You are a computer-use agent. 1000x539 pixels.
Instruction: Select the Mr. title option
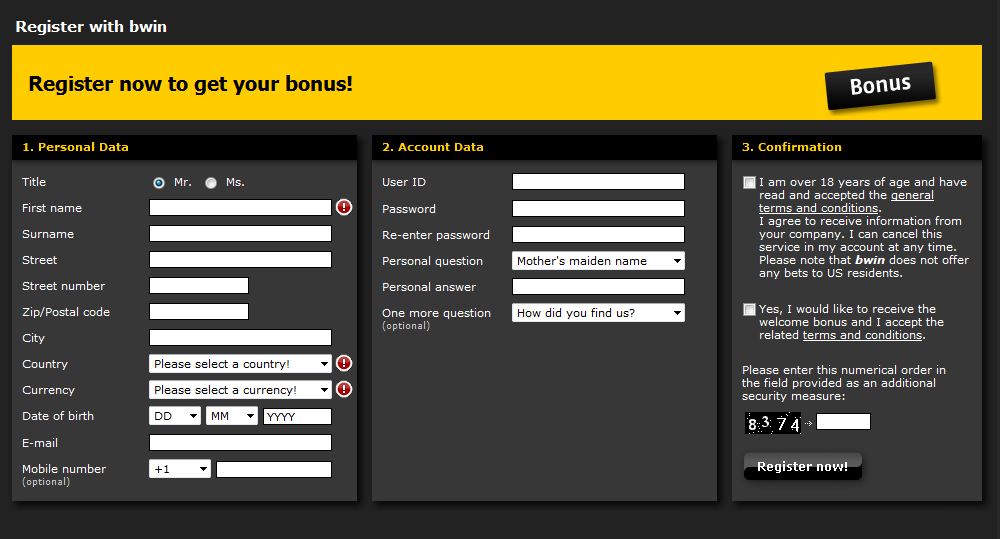point(159,183)
